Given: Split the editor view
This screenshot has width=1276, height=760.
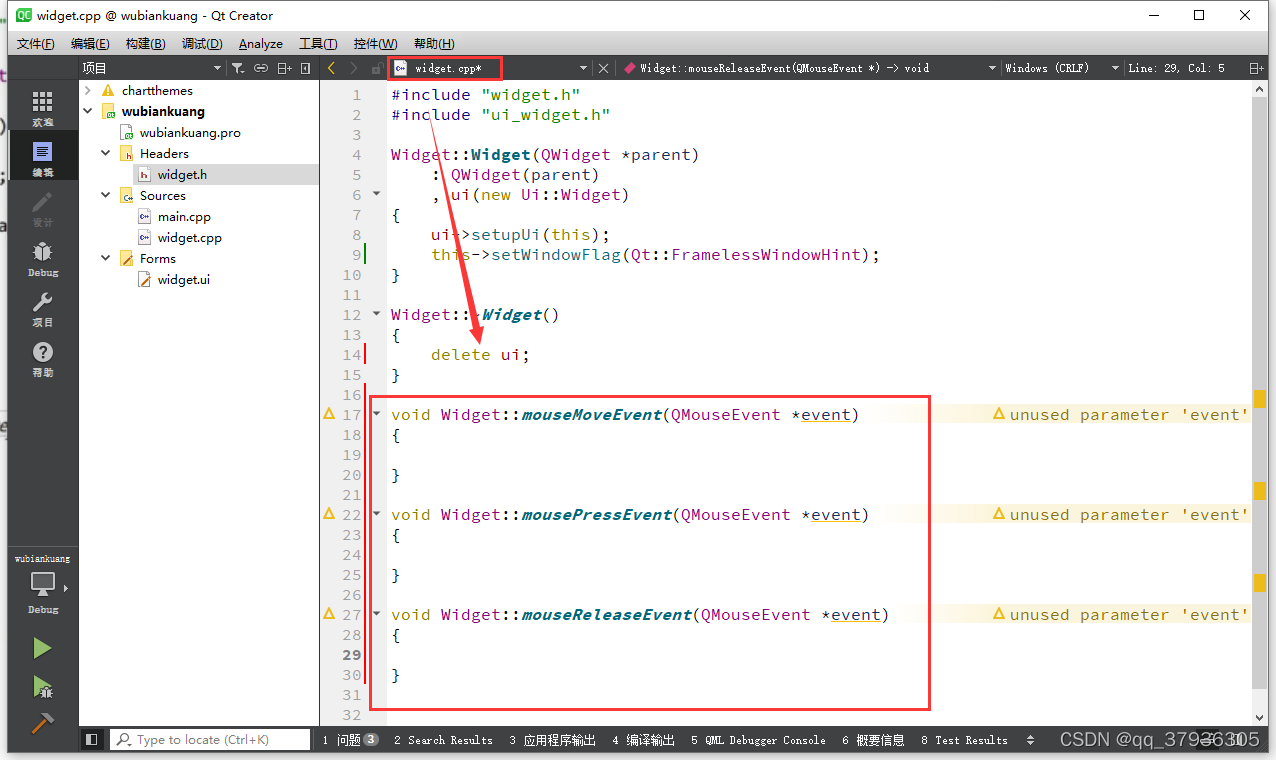Looking at the screenshot, I should (1257, 68).
